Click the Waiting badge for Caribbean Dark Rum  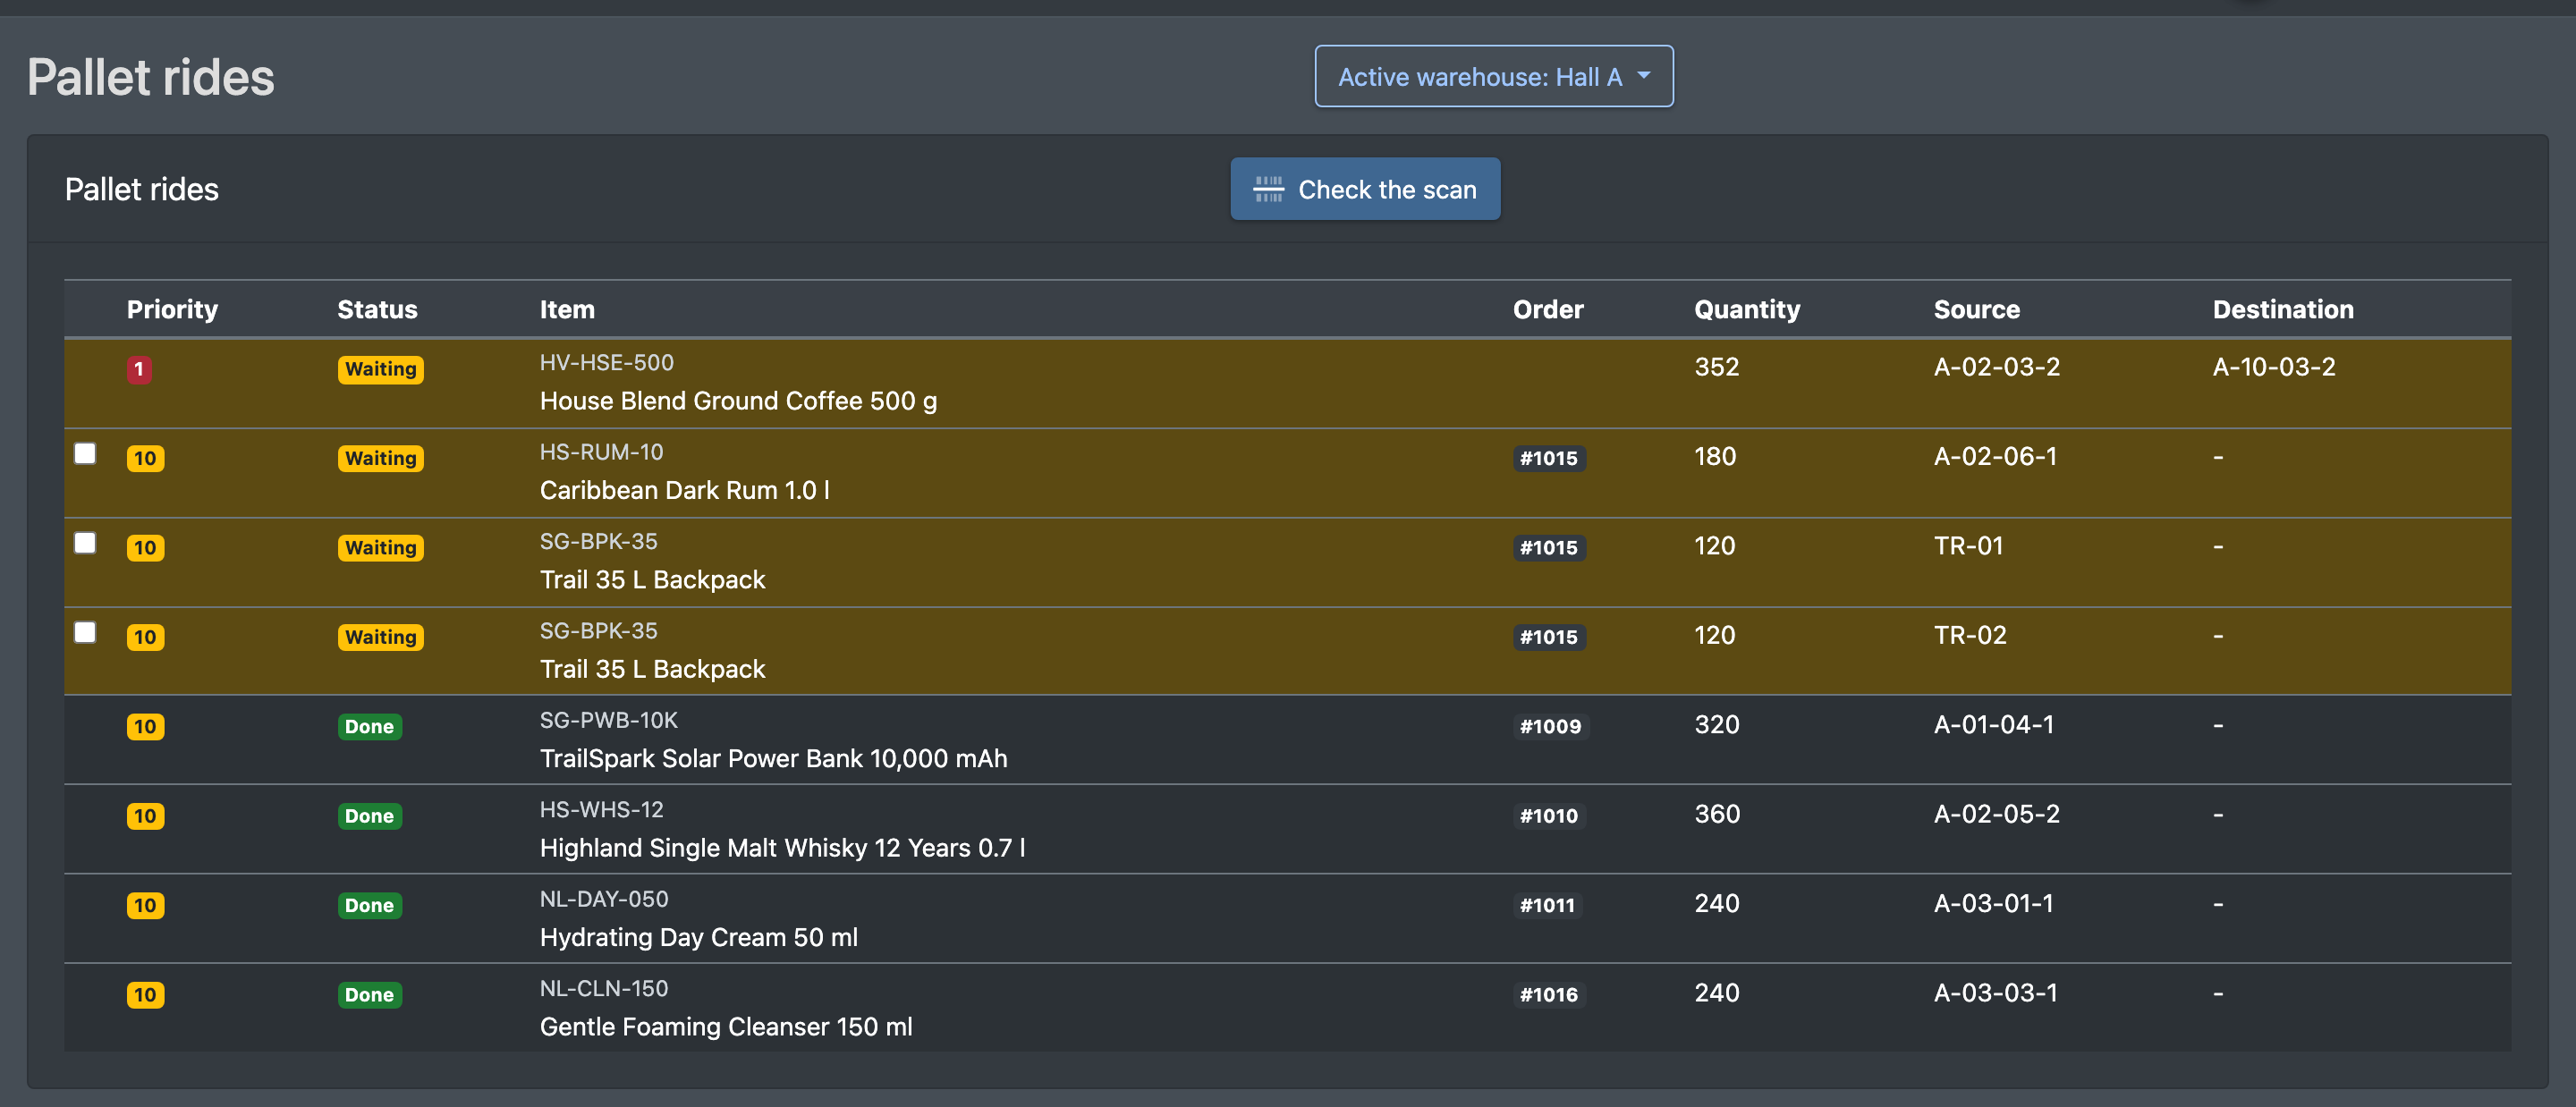click(380, 458)
